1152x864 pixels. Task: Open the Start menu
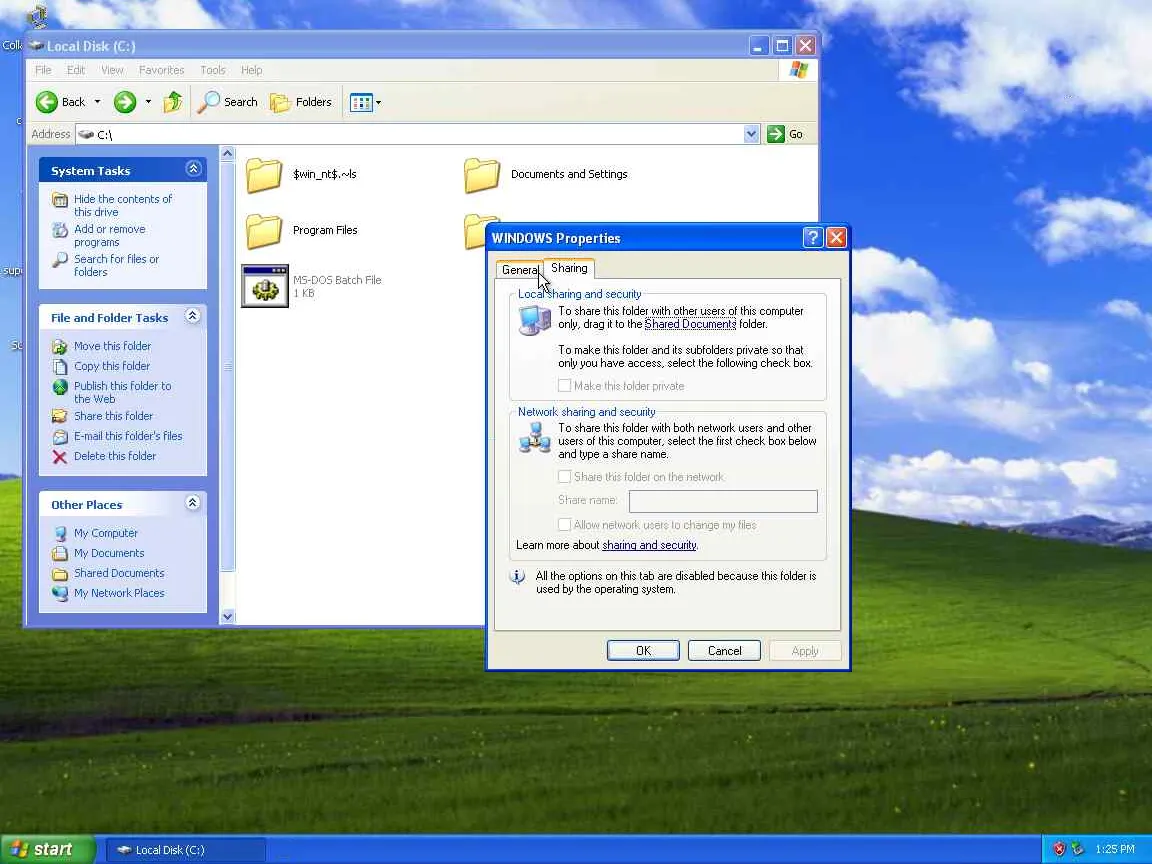(48, 849)
